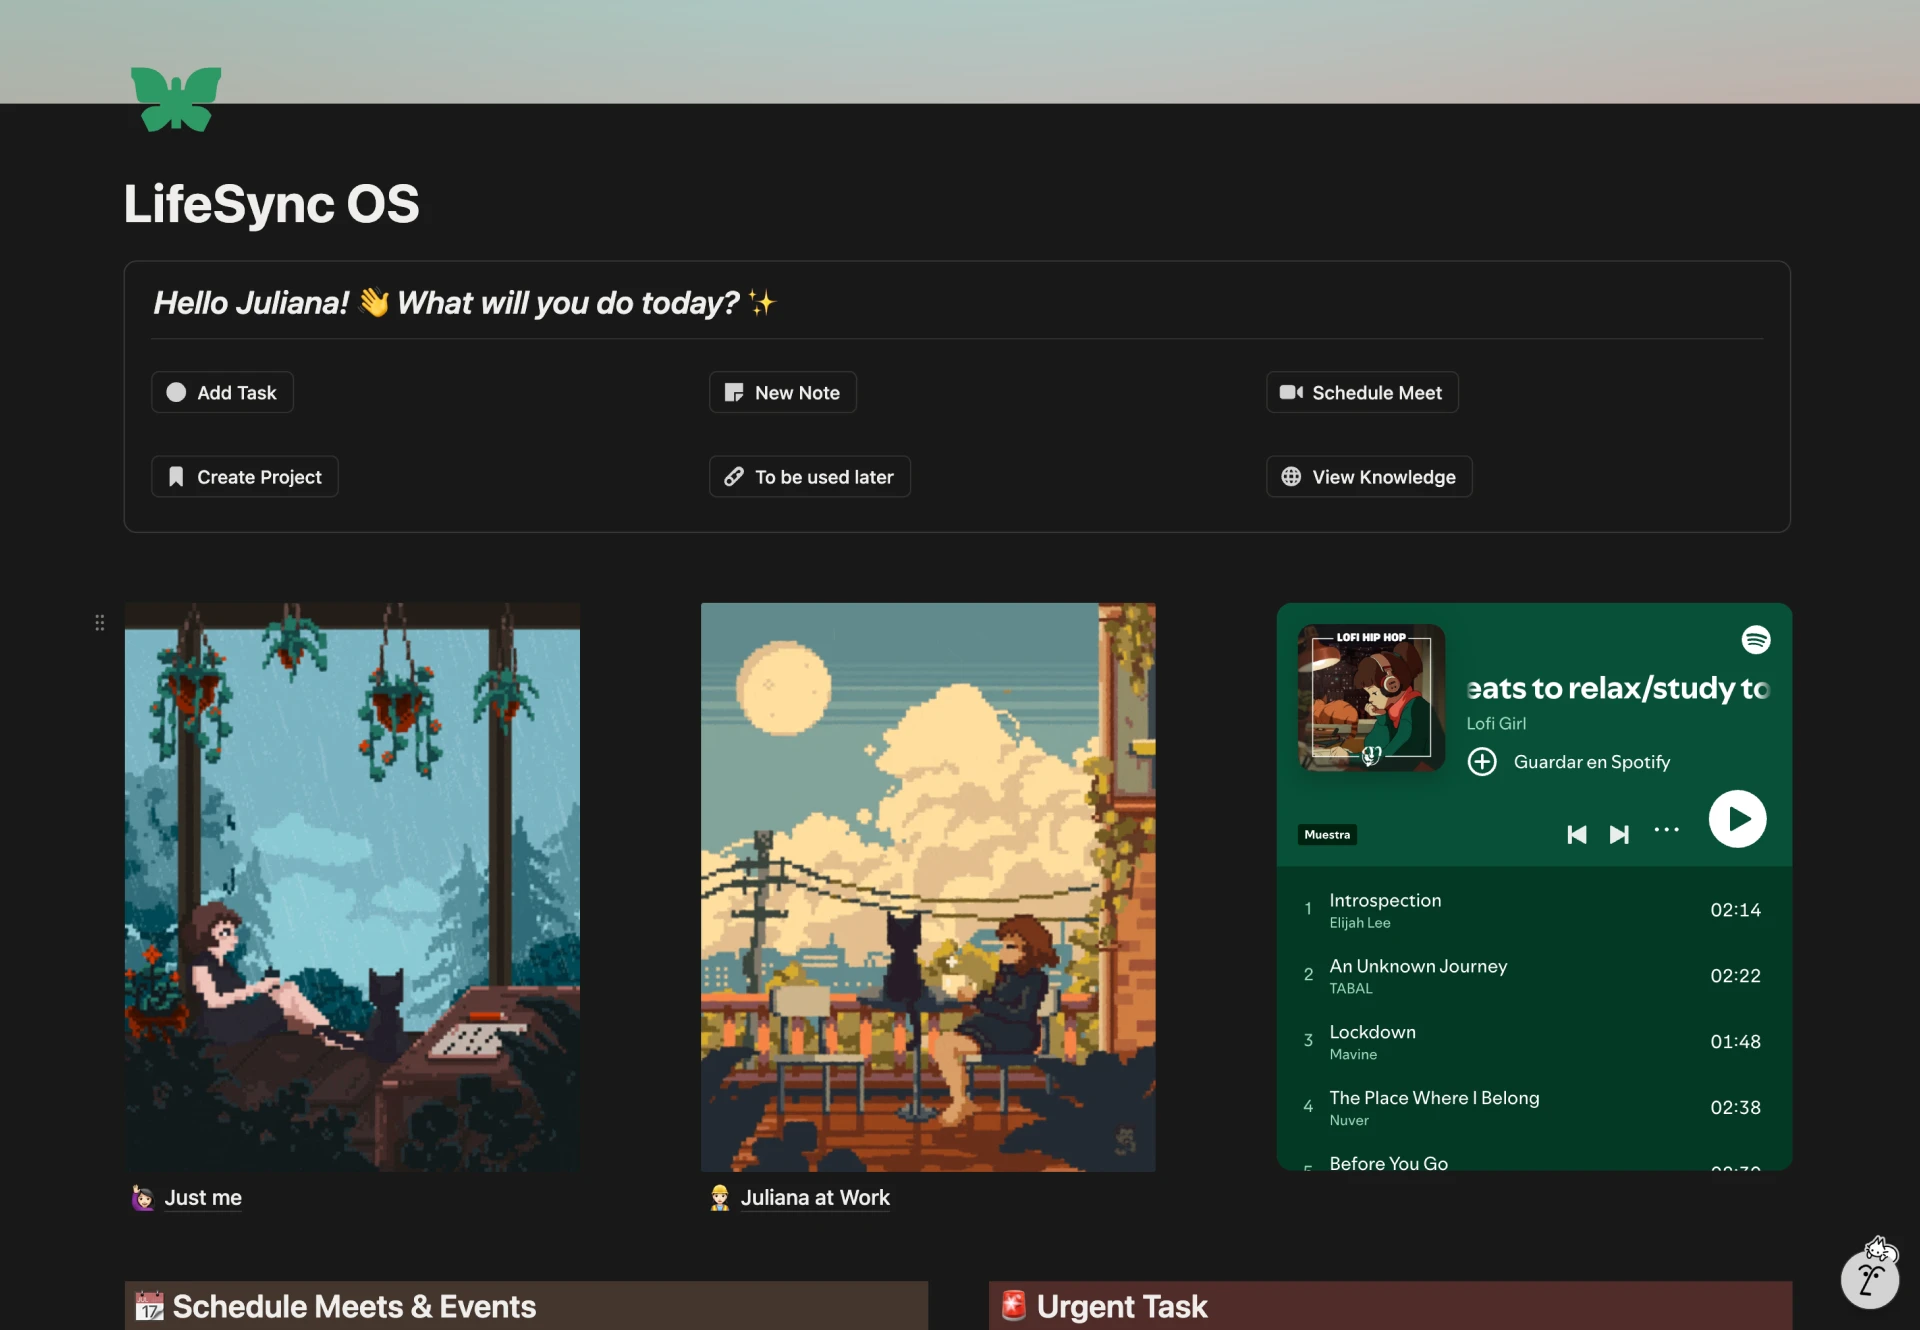Click Schedule Meet button

click(1362, 393)
